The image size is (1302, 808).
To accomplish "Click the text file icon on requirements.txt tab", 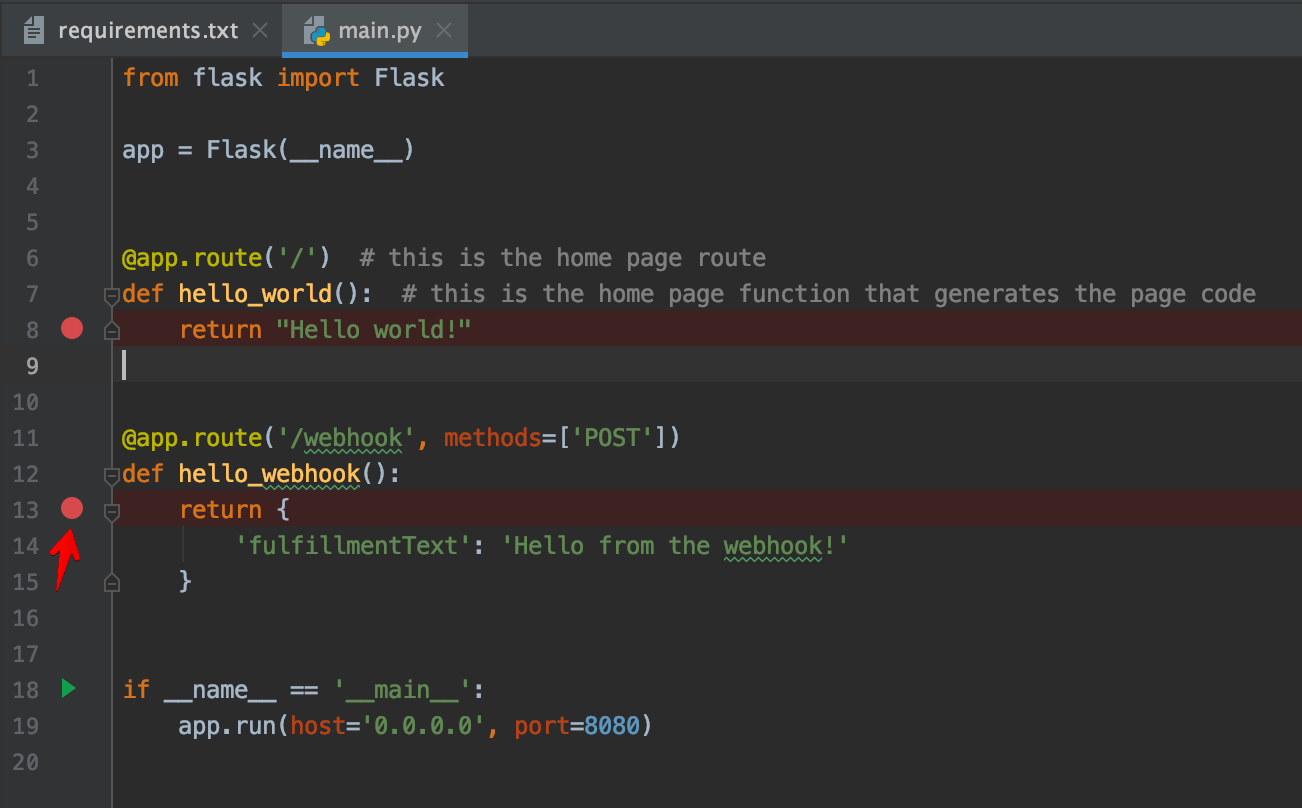I will (34, 31).
